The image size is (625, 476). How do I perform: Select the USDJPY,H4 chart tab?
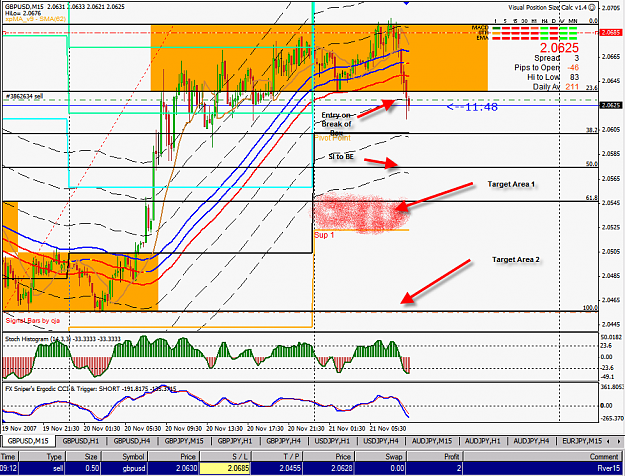tap(381, 441)
